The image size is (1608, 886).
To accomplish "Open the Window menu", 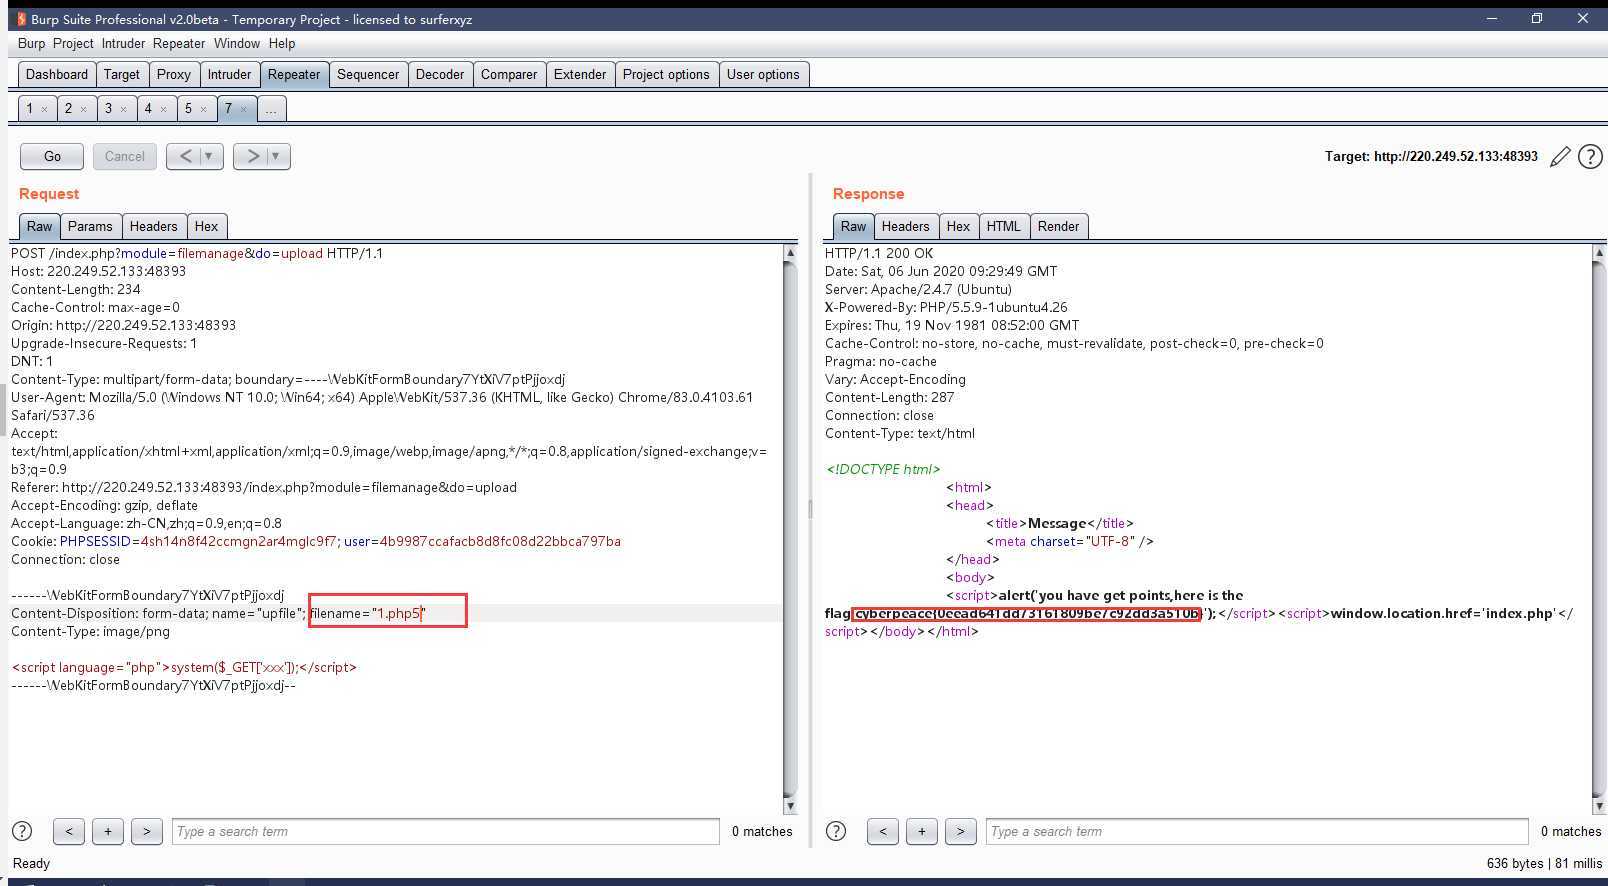I will [237, 43].
